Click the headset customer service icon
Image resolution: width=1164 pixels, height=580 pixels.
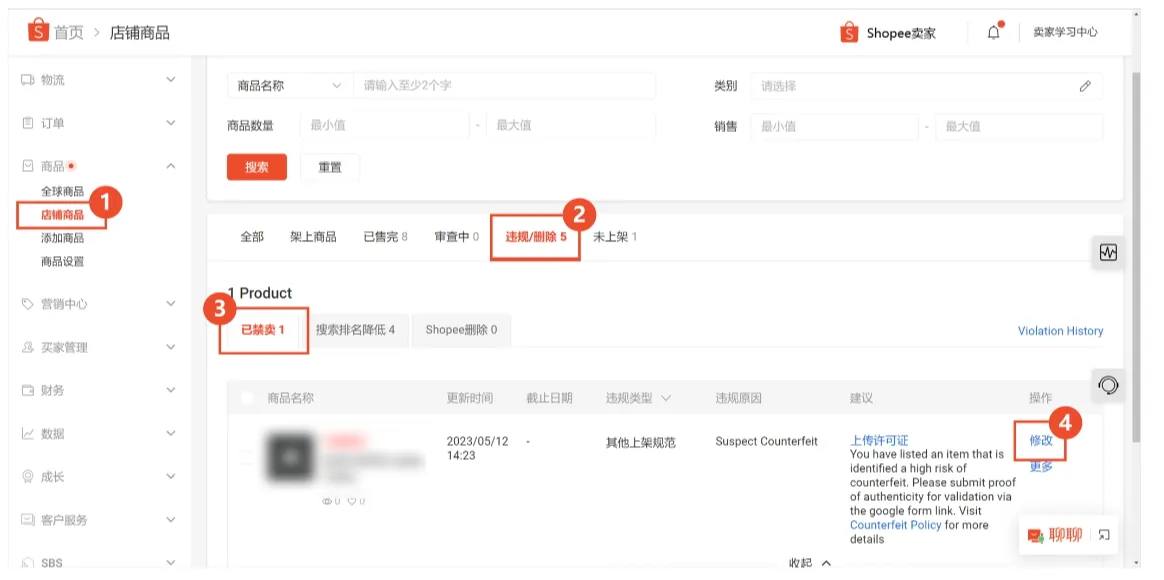coord(1108,385)
